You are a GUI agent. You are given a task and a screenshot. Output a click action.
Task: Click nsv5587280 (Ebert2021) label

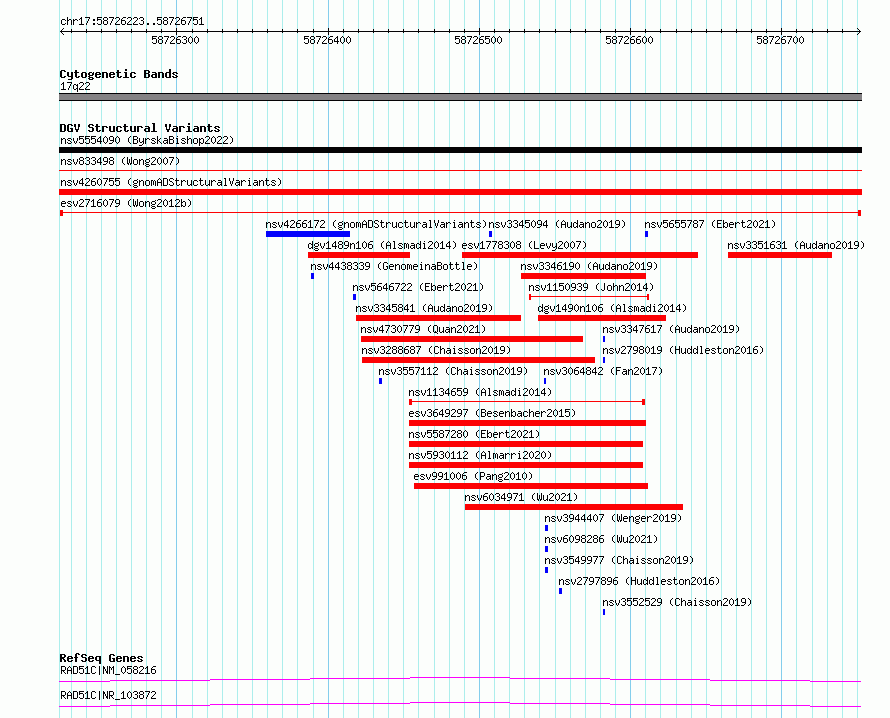[x=474, y=434]
